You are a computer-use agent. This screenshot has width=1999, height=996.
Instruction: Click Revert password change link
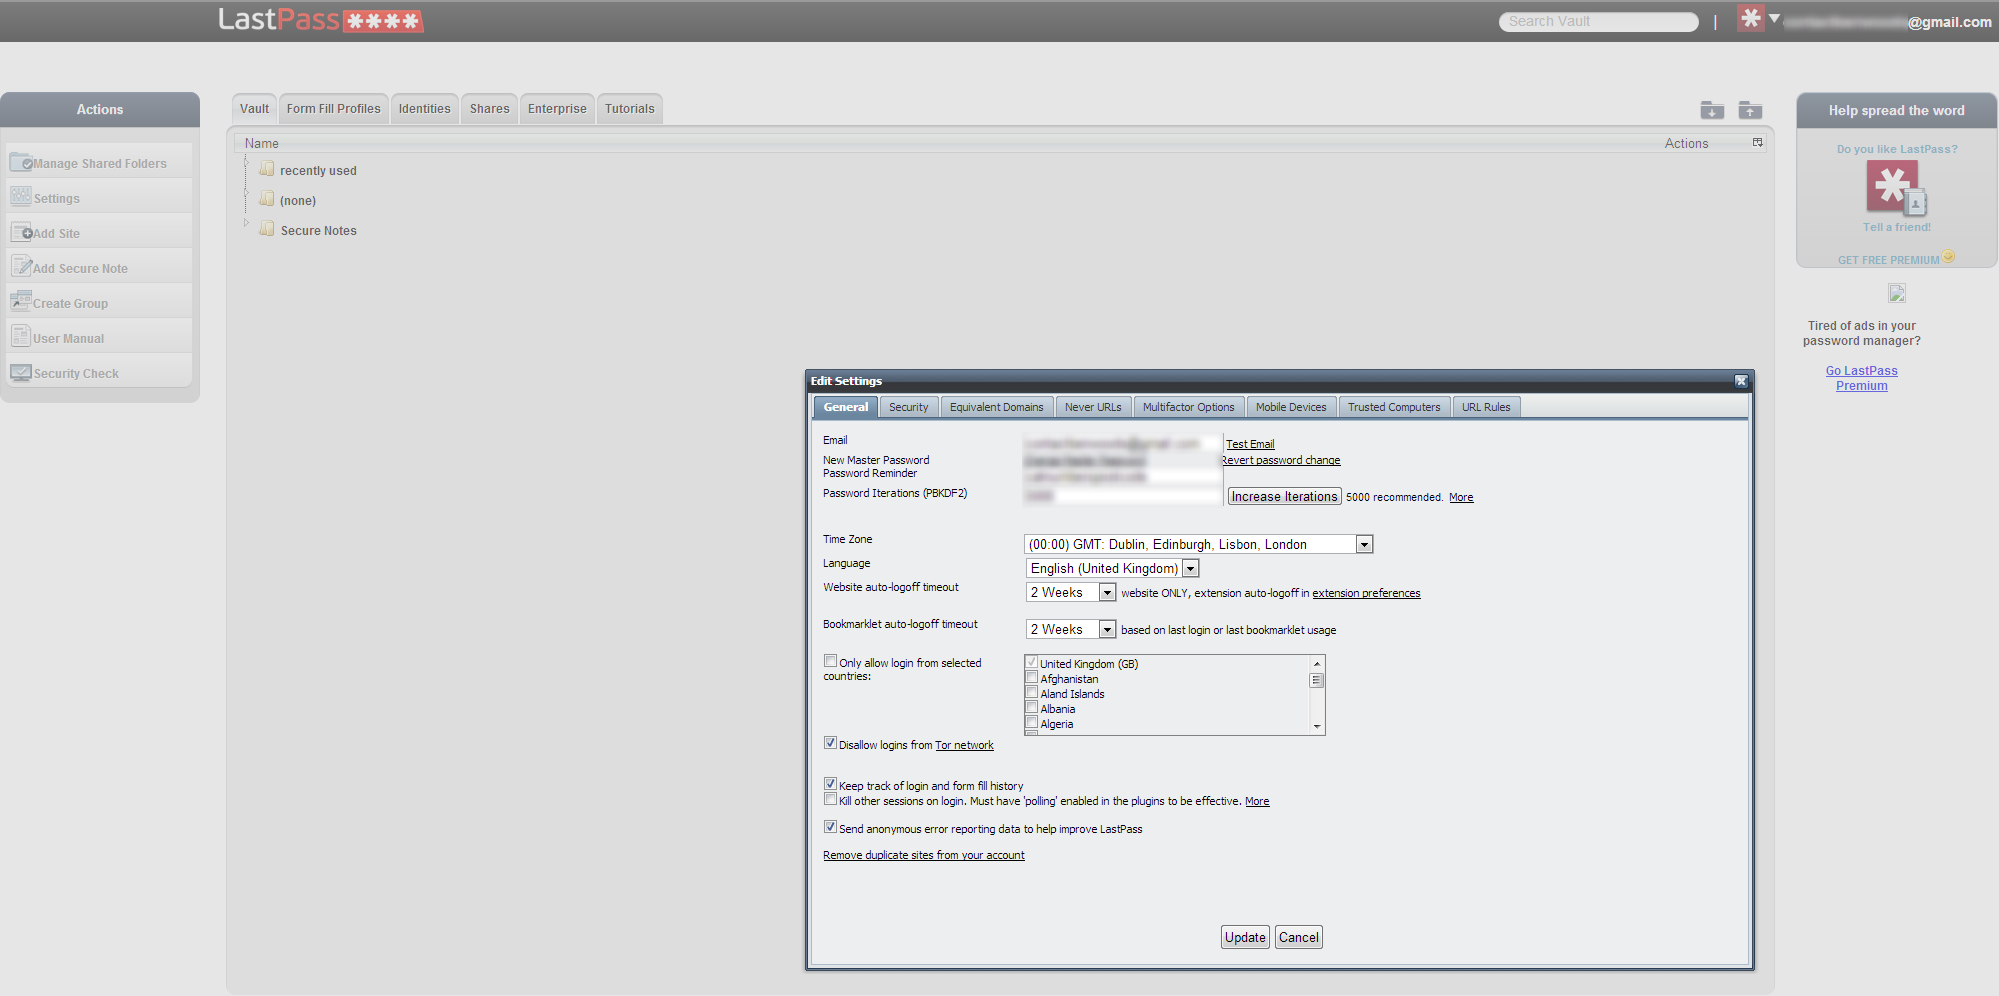(x=1281, y=460)
